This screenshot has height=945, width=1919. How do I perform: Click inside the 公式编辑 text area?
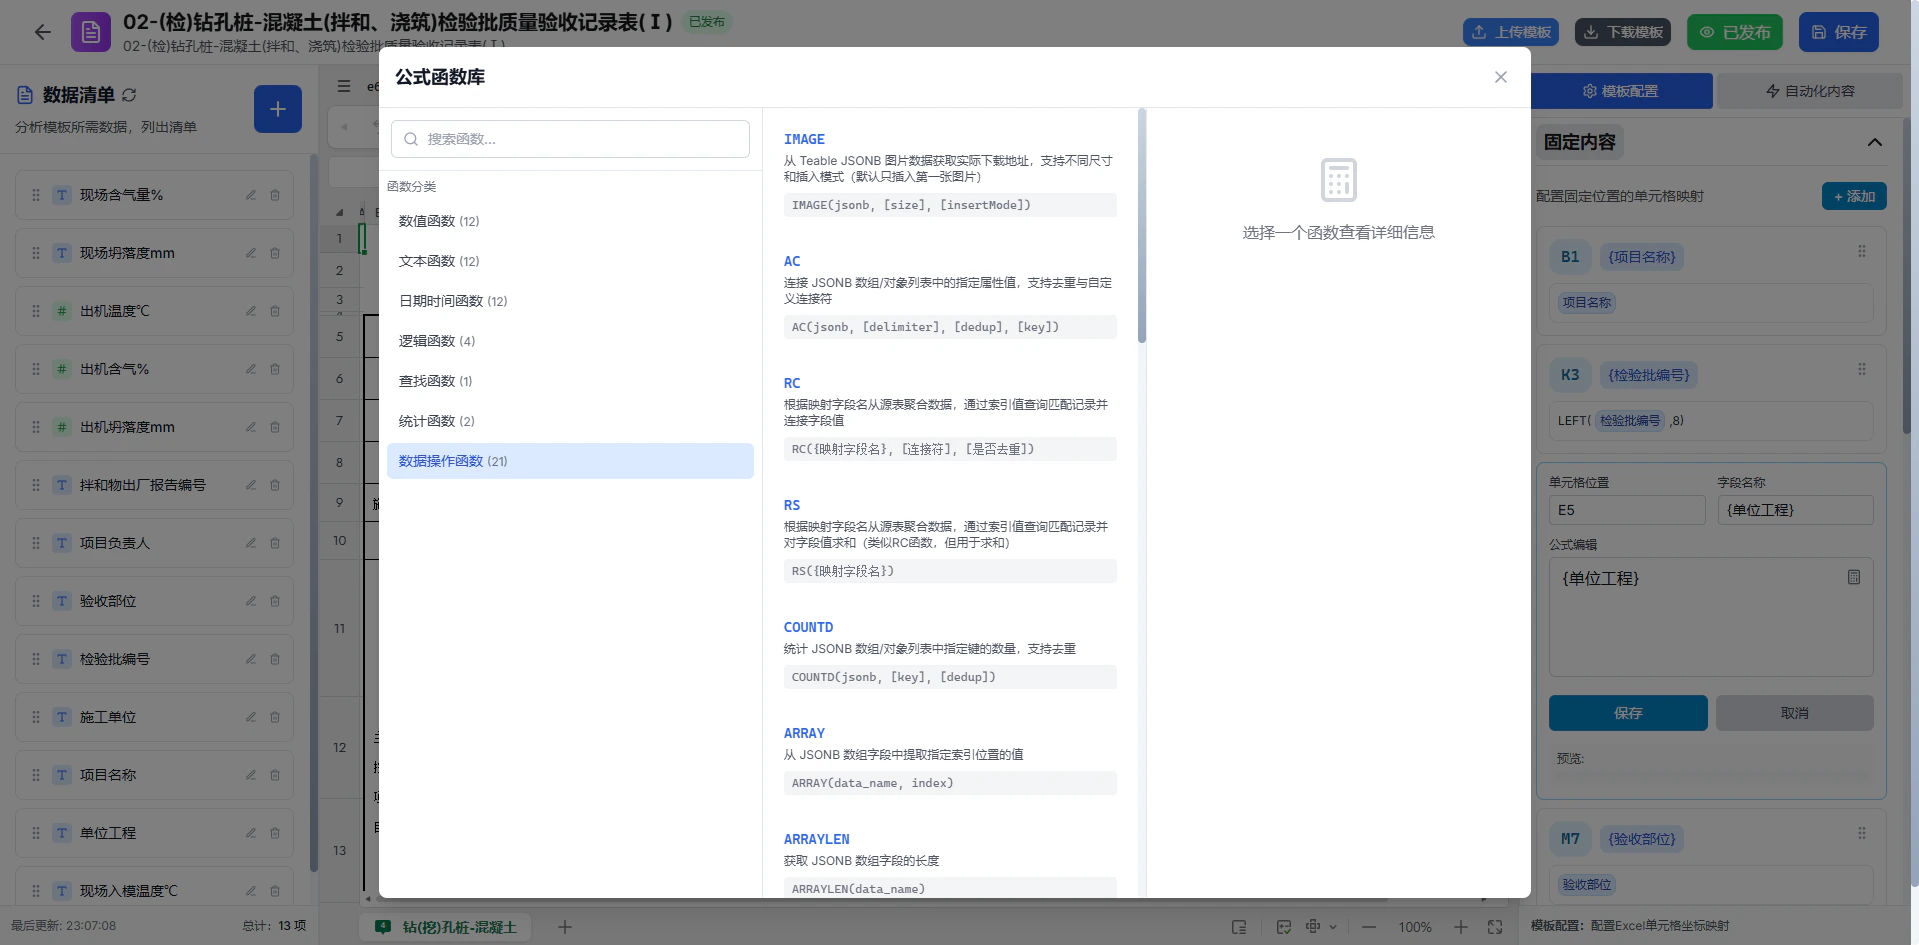[x=1711, y=618]
